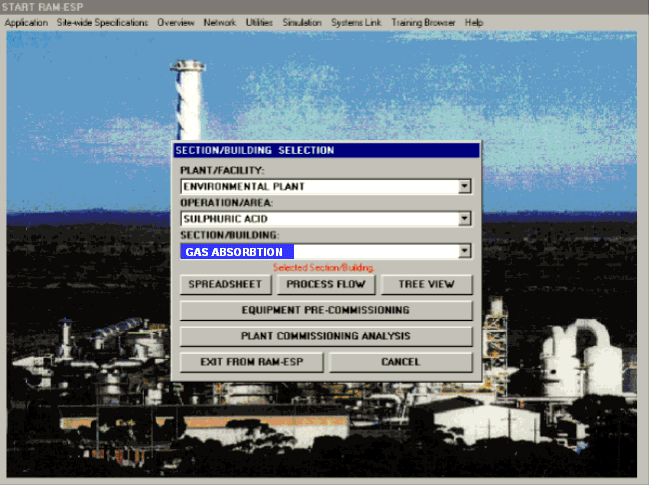This screenshot has width=649, height=485.
Task: Open the PROCESS FLOW view
Action: pos(326,284)
